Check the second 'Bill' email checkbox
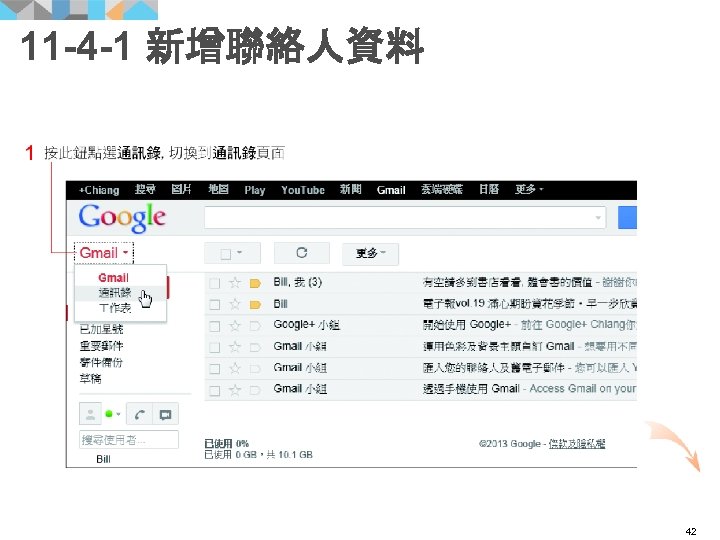 point(214,304)
